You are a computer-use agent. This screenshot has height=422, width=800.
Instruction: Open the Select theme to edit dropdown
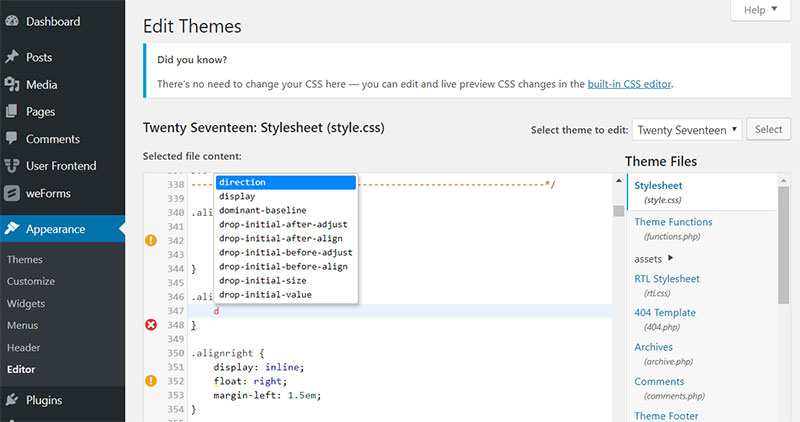pos(687,130)
